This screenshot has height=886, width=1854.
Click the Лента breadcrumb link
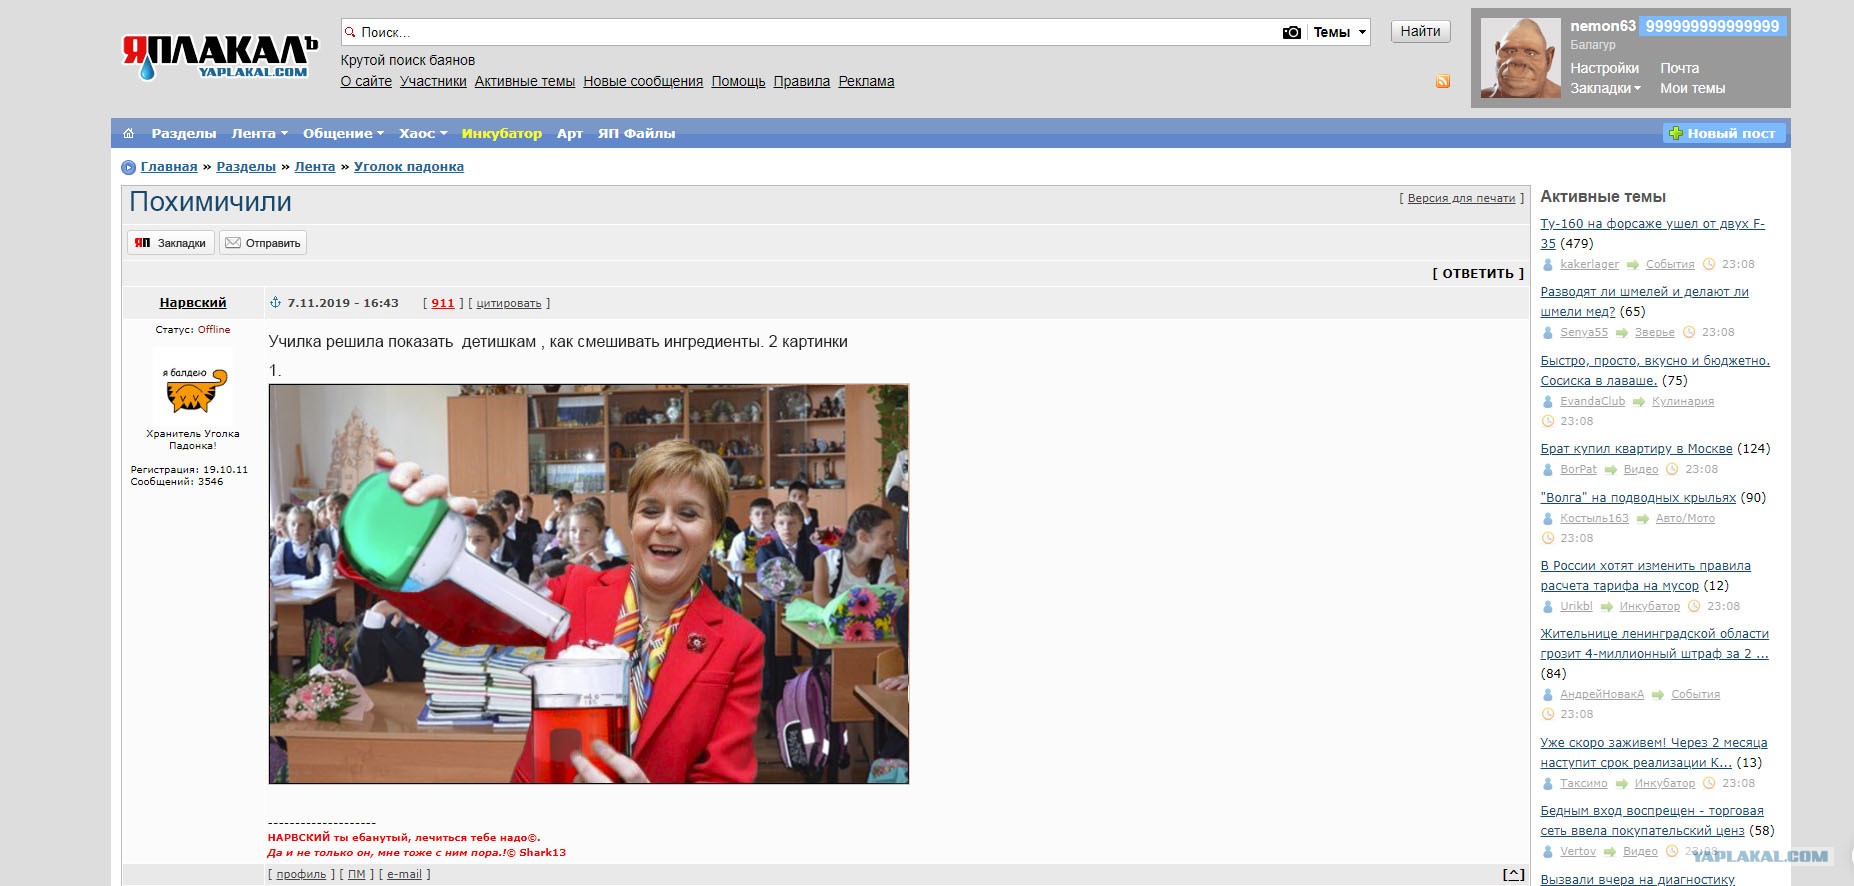(315, 167)
